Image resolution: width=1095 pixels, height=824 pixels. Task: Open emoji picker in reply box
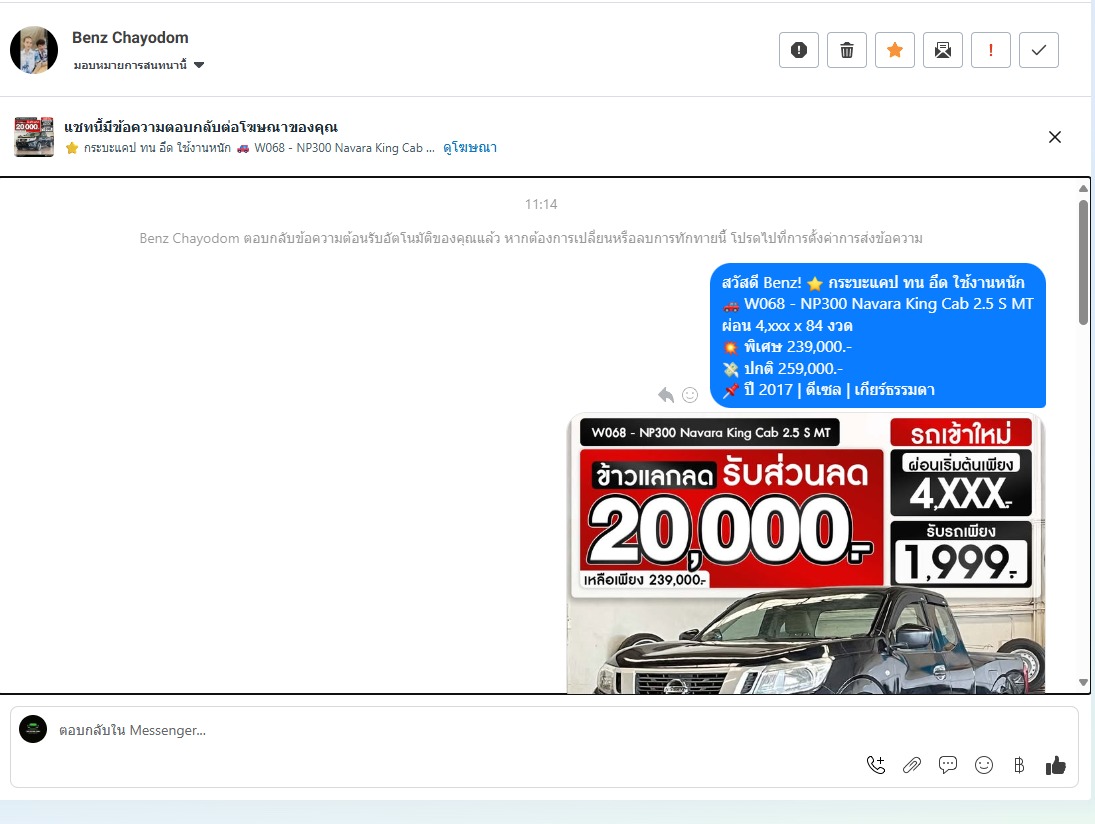(984, 765)
